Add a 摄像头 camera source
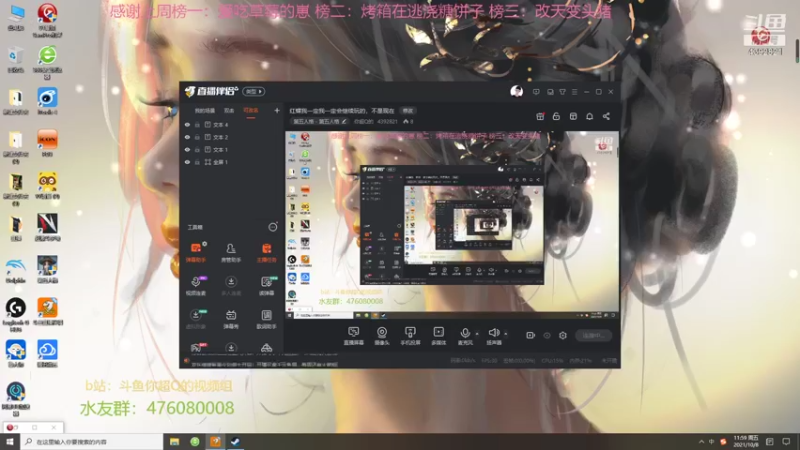The height and width of the screenshot is (450, 800). coord(382,336)
